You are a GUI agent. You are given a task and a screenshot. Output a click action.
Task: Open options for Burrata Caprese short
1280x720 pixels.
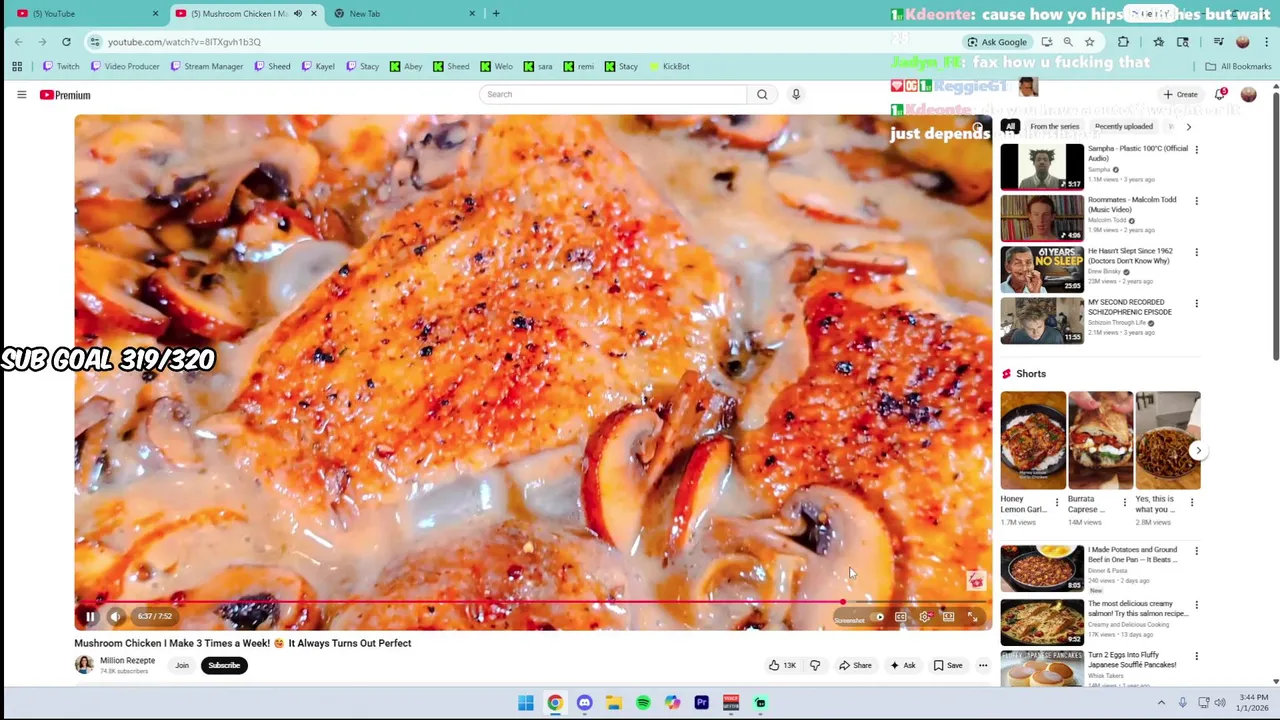[x=1125, y=502]
